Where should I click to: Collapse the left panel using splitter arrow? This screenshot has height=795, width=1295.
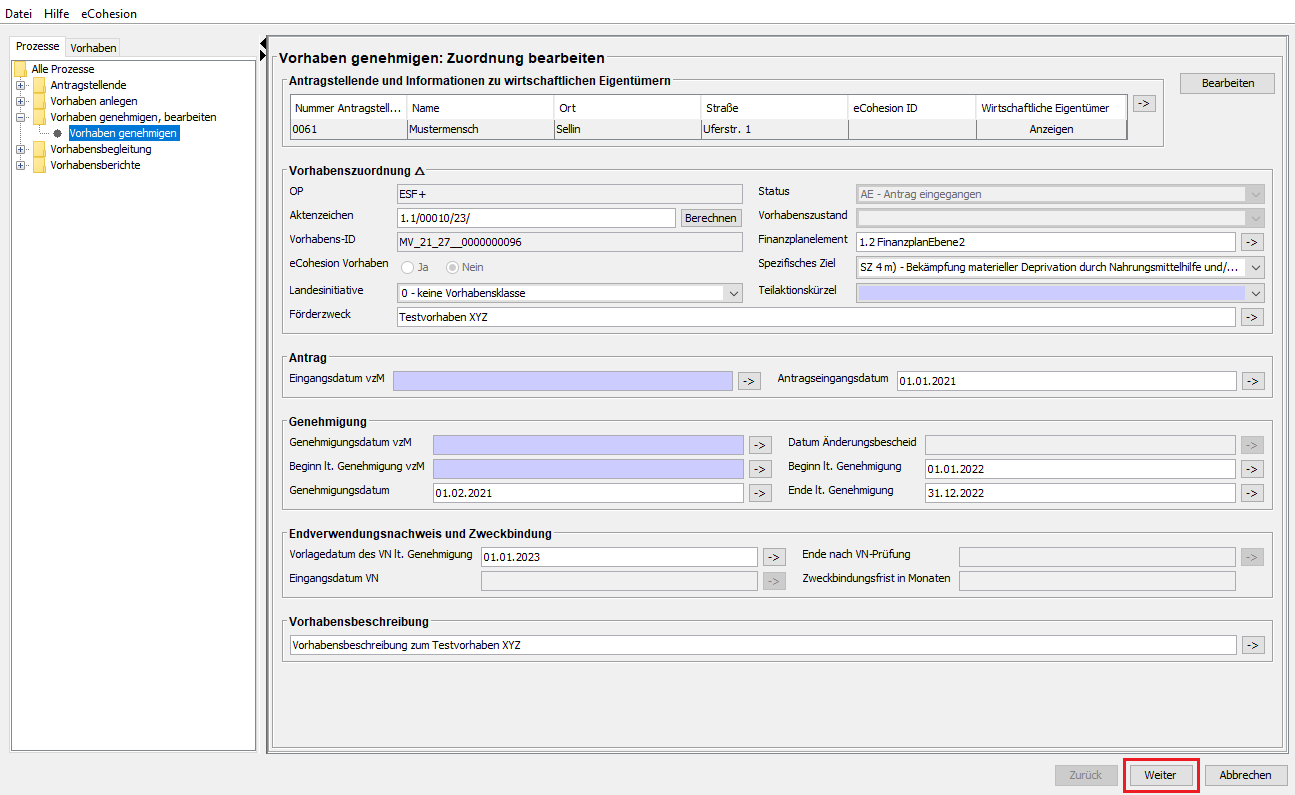263,42
